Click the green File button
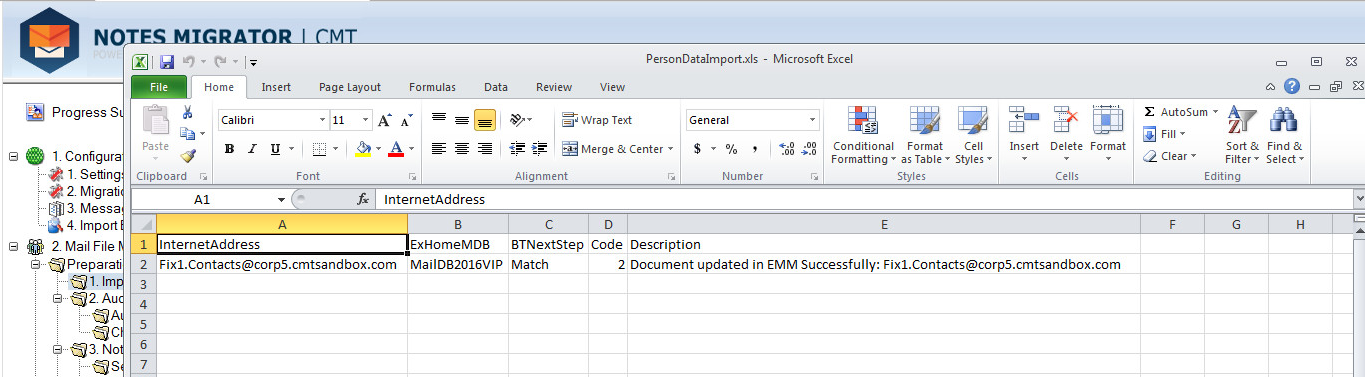 pos(159,87)
